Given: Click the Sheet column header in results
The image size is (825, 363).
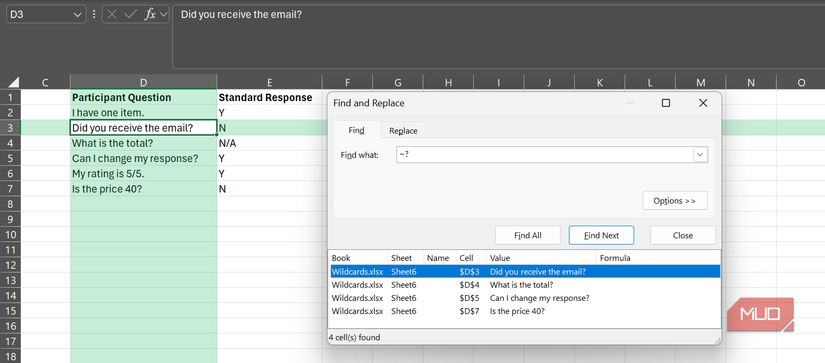Looking at the screenshot, I should click(406, 258).
